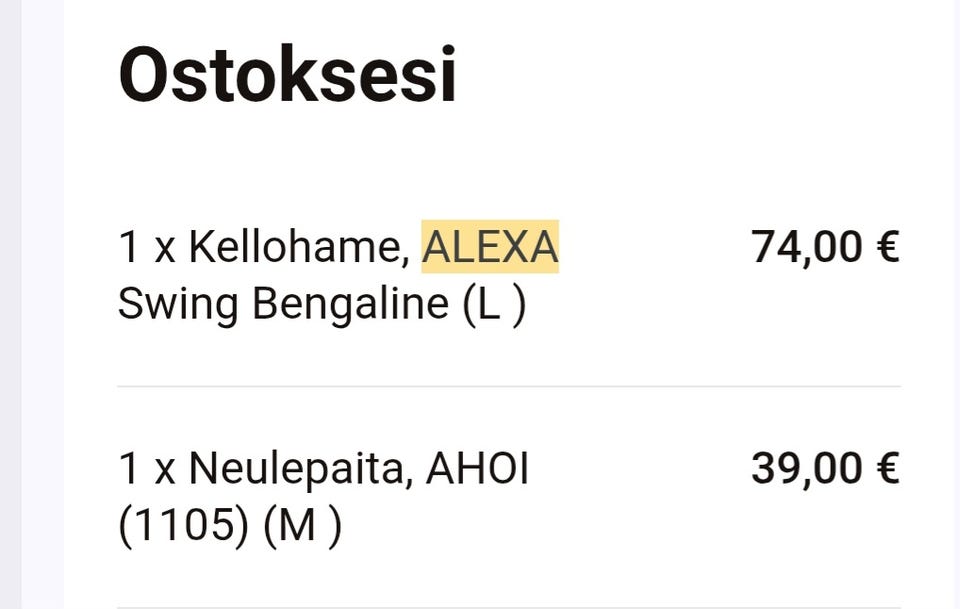Click the (1105) product code
Image resolution: width=960 pixels, height=609 pixels.
[x=183, y=526]
